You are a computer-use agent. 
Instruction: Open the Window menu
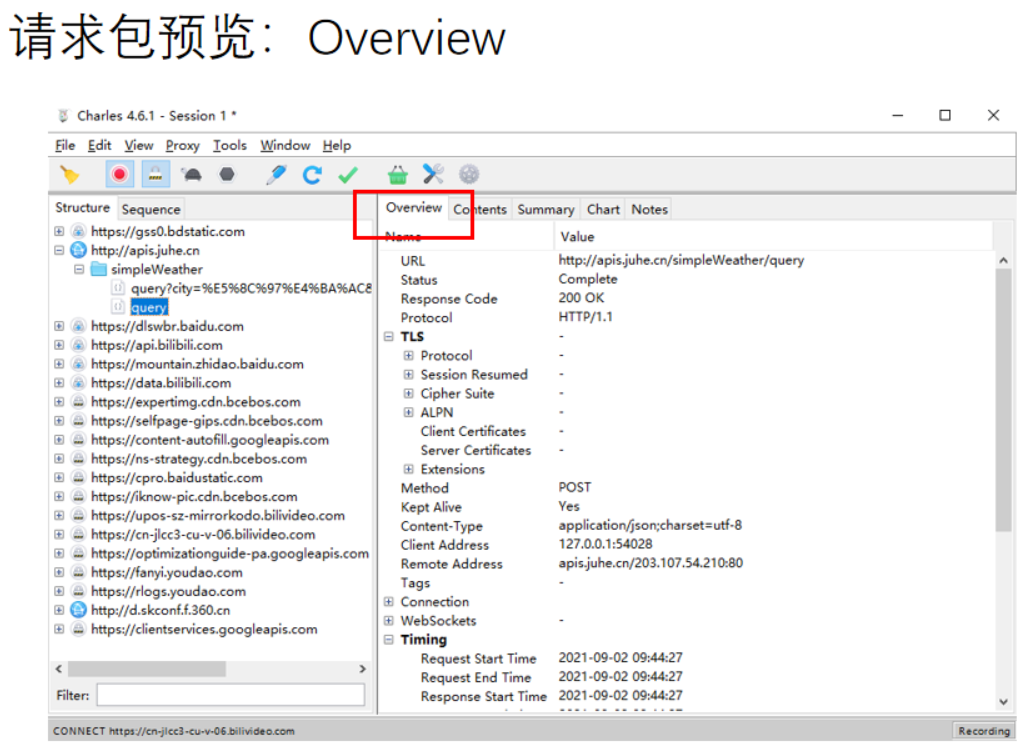pos(285,145)
